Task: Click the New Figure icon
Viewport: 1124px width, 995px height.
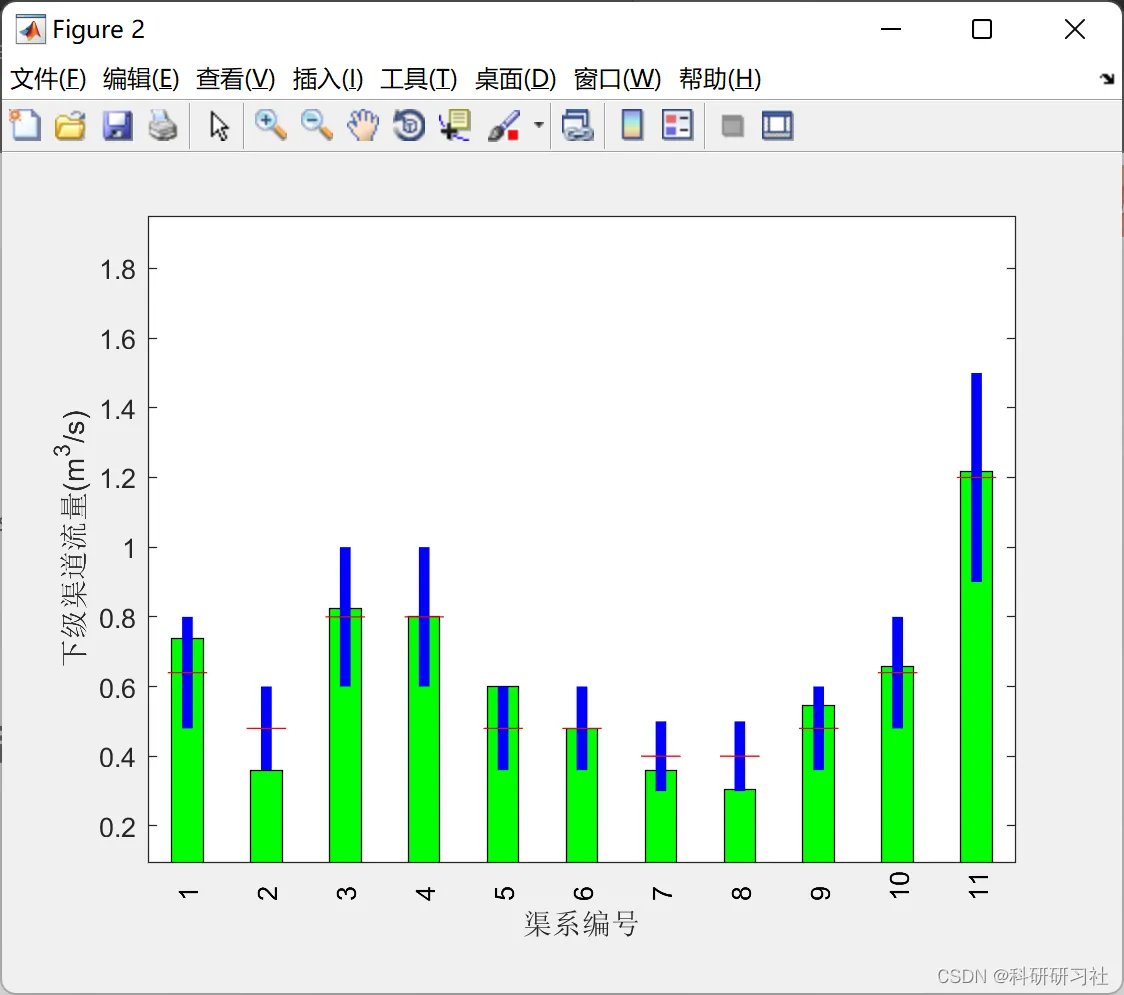Action: 25,125
